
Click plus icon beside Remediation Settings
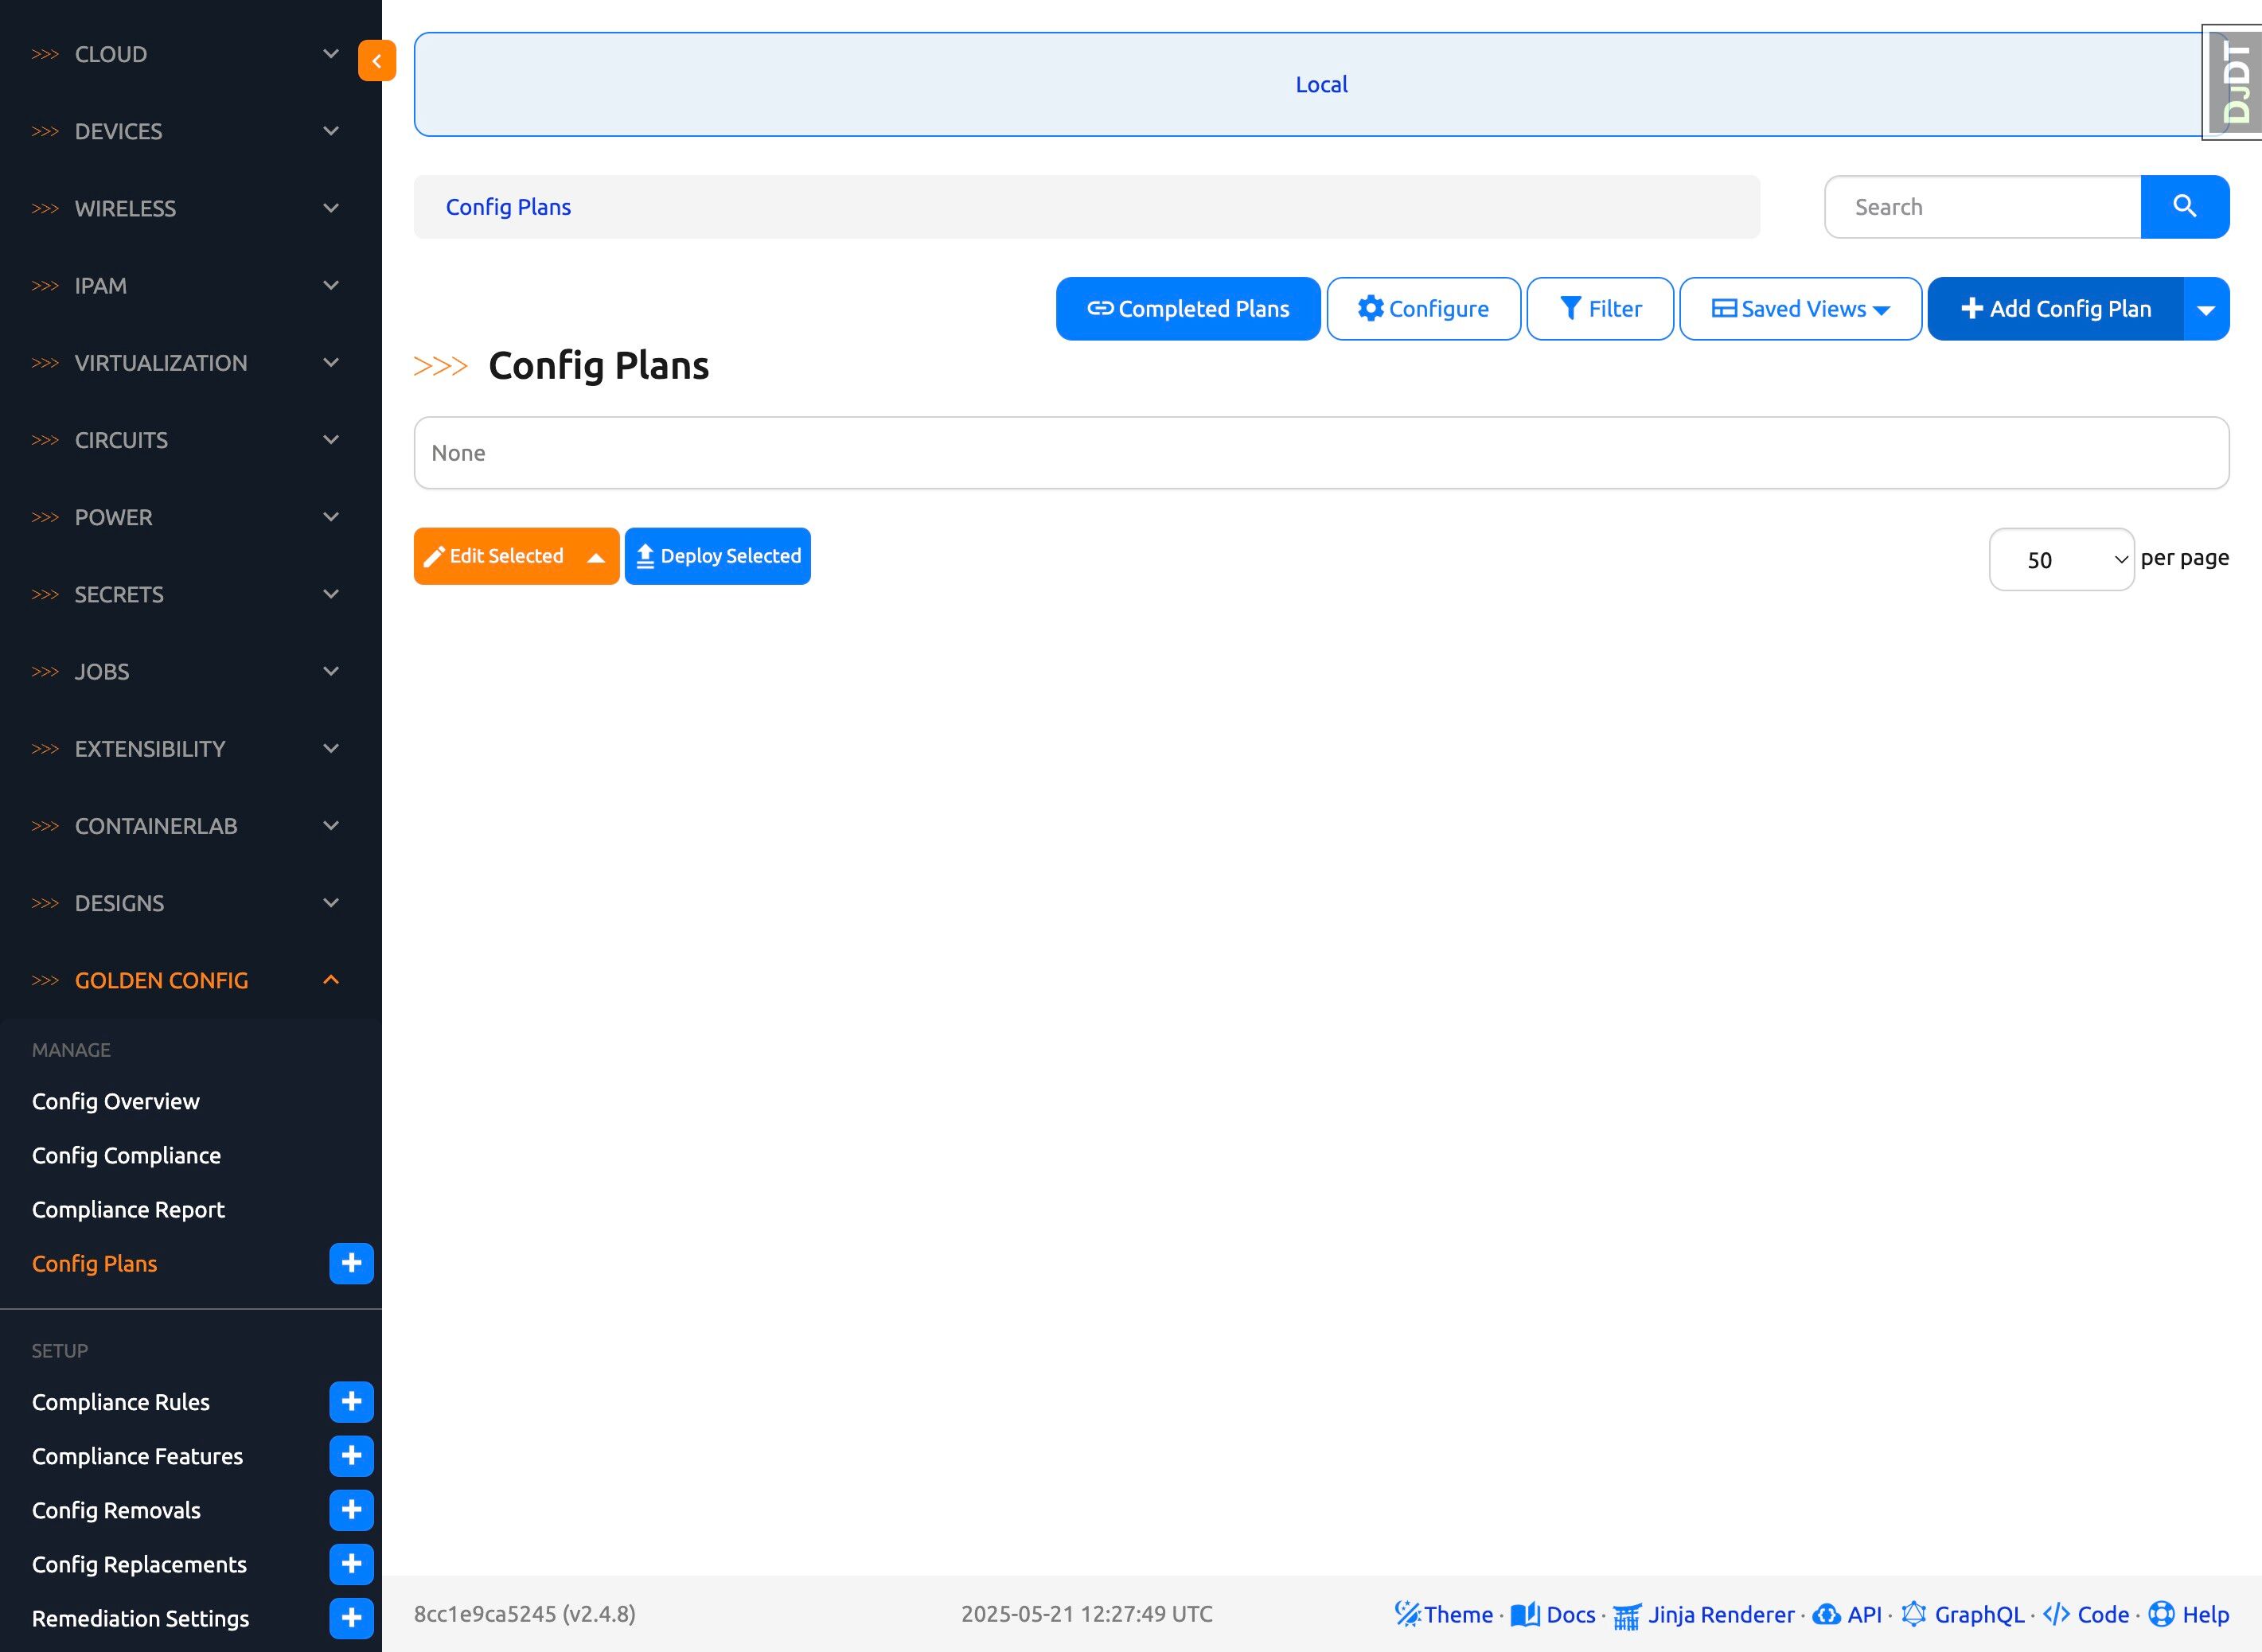coord(351,1617)
